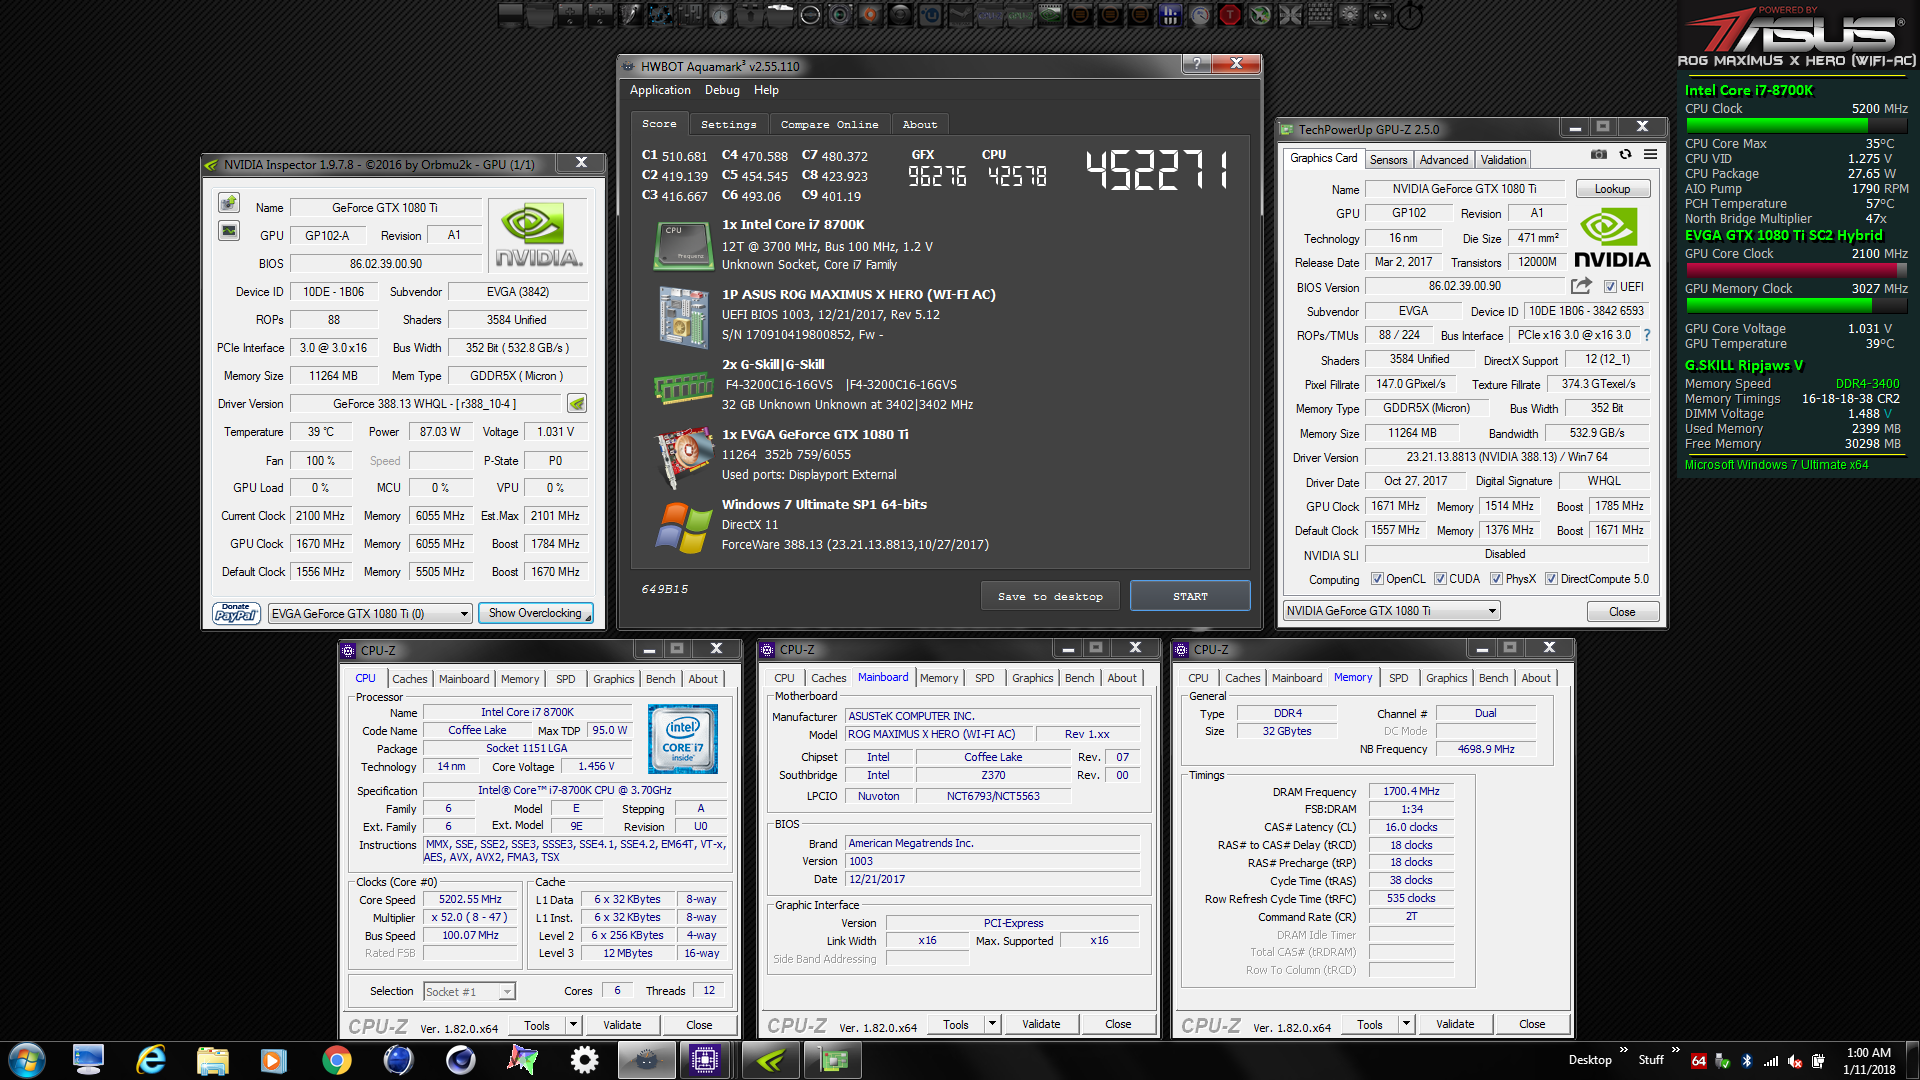Click GPU-Z refresh icon
1920x1080 pixels.
(x=1626, y=154)
